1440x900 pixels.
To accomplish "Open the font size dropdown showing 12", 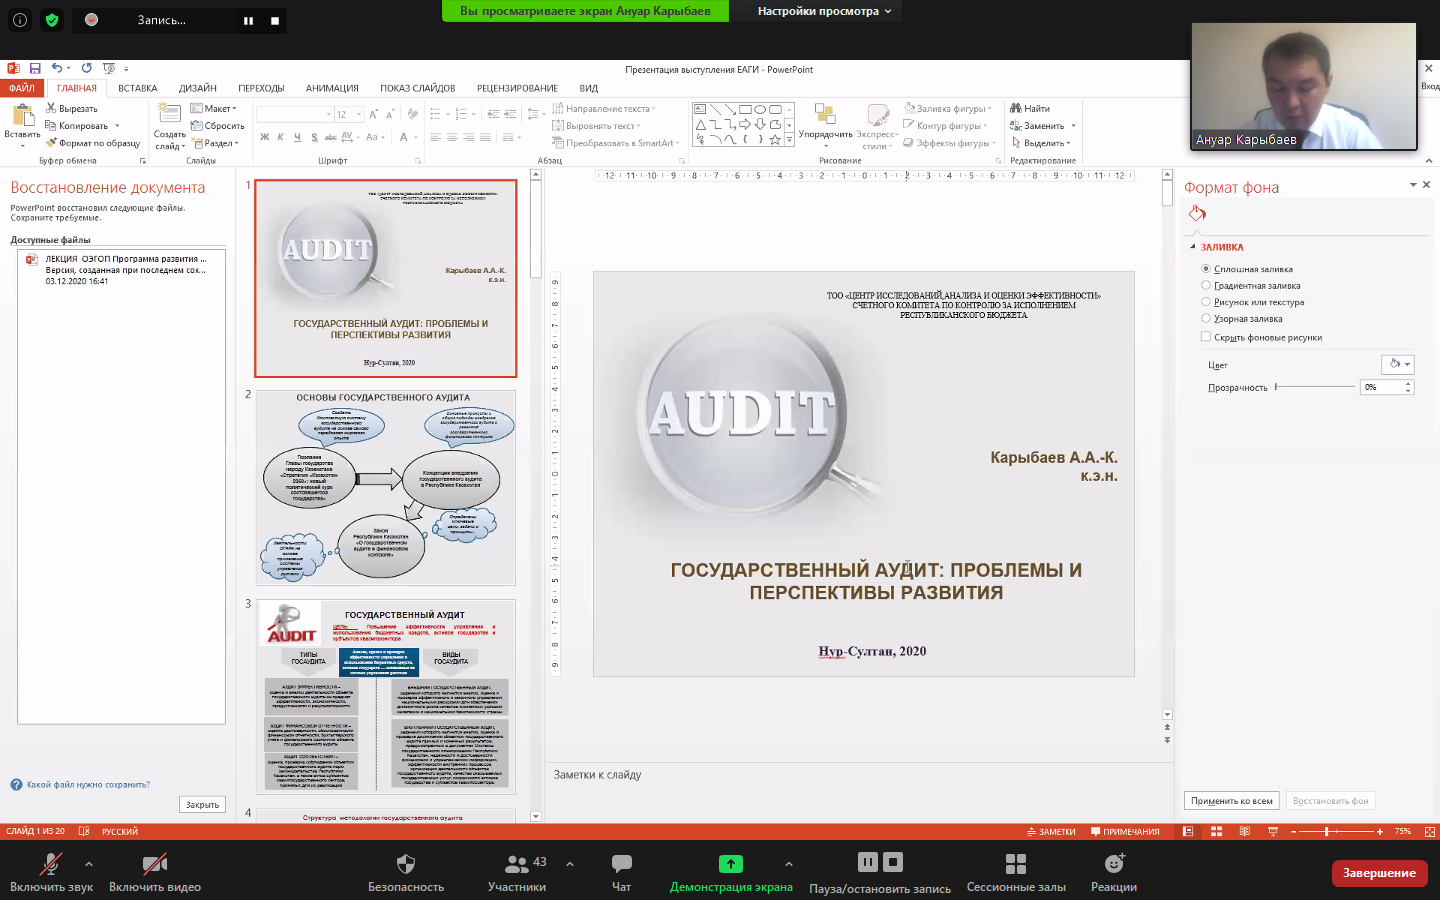I will click(x=357, y=115).
